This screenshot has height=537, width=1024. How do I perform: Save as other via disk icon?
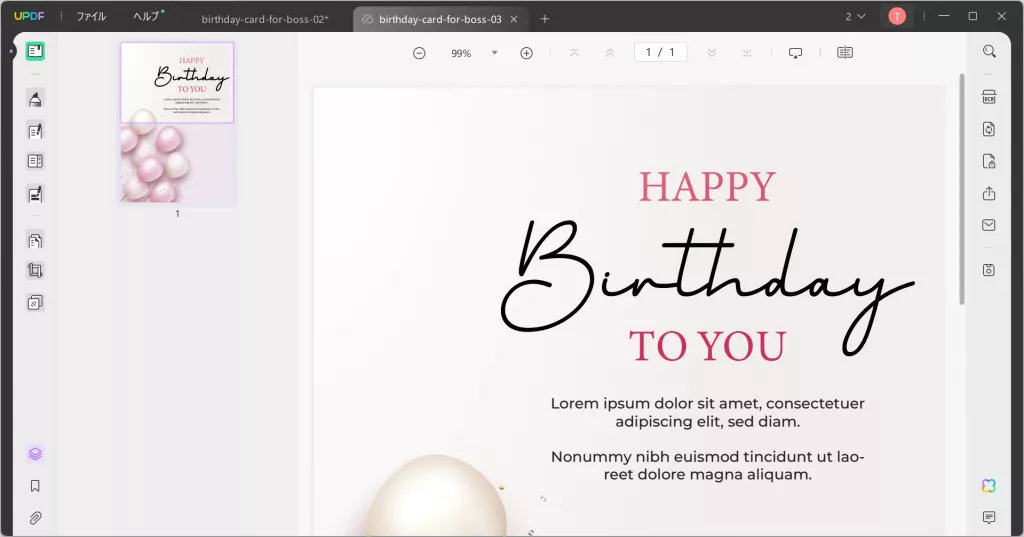[989, 270]
